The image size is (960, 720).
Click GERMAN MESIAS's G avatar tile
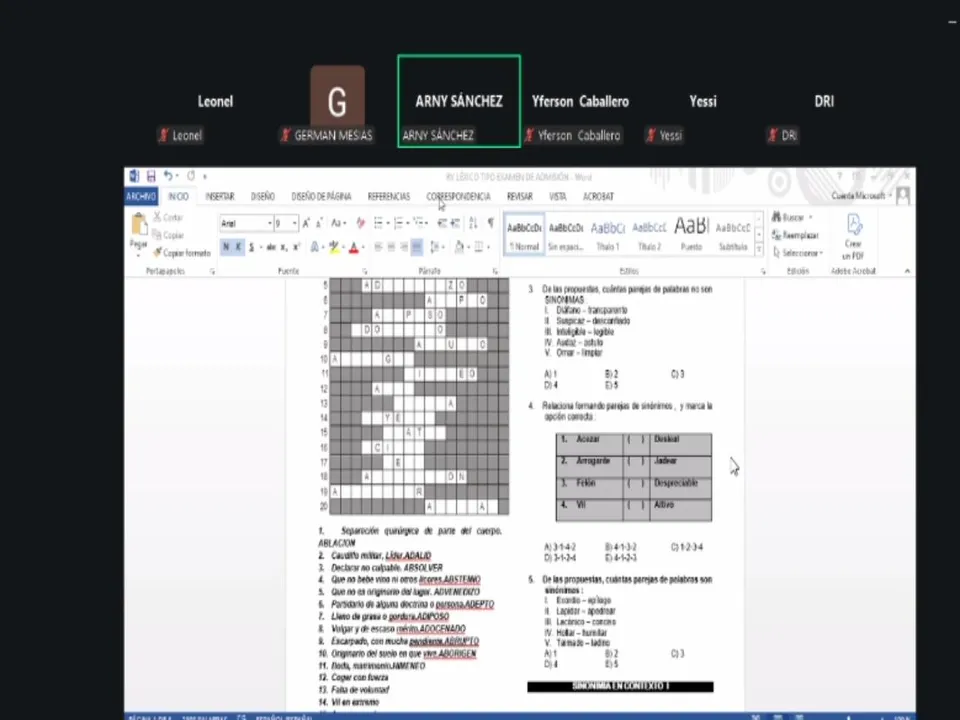tap(337, 96)
